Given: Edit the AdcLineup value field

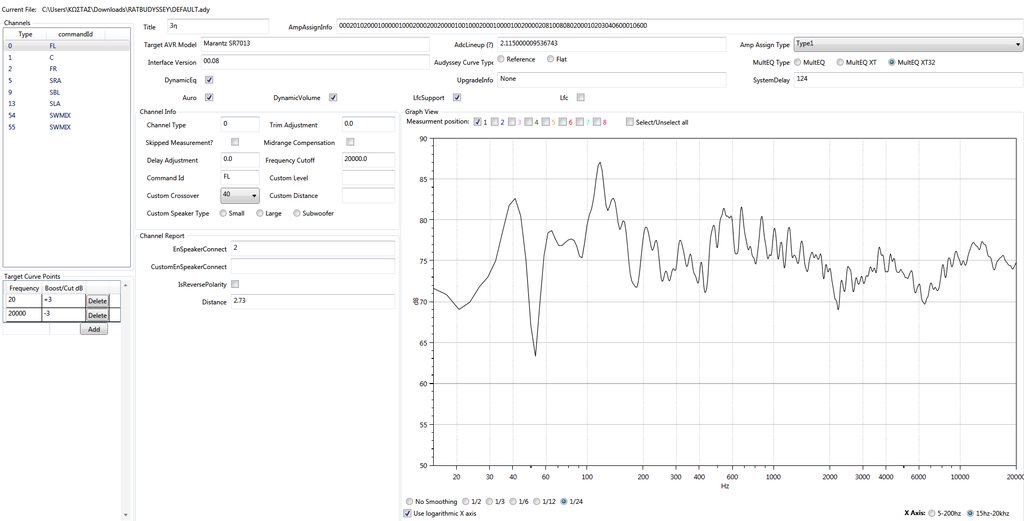Looking at the screenshot, I should pos(612,44).
